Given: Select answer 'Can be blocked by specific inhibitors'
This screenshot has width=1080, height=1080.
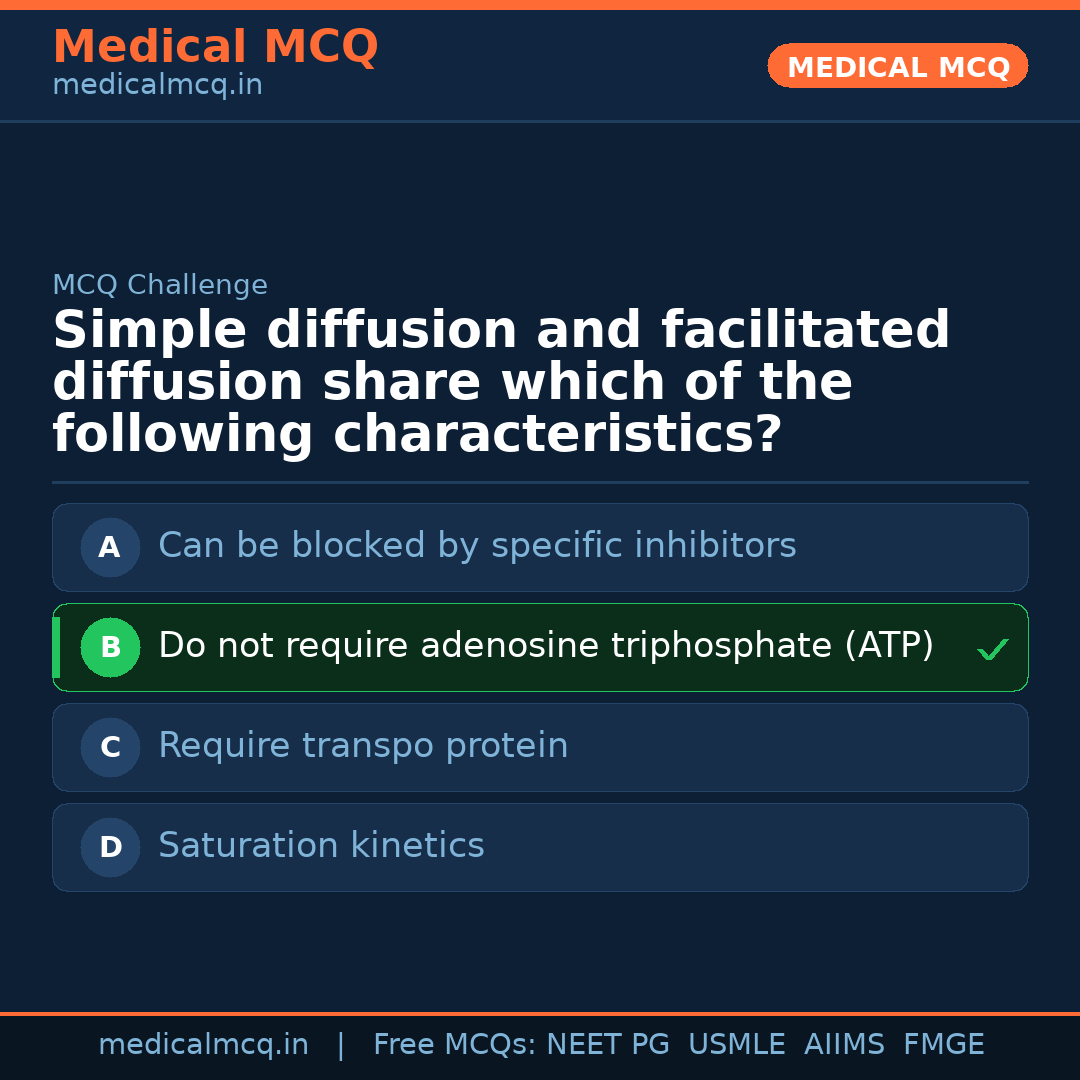Looking at the screenshot, I should [477, 546].
